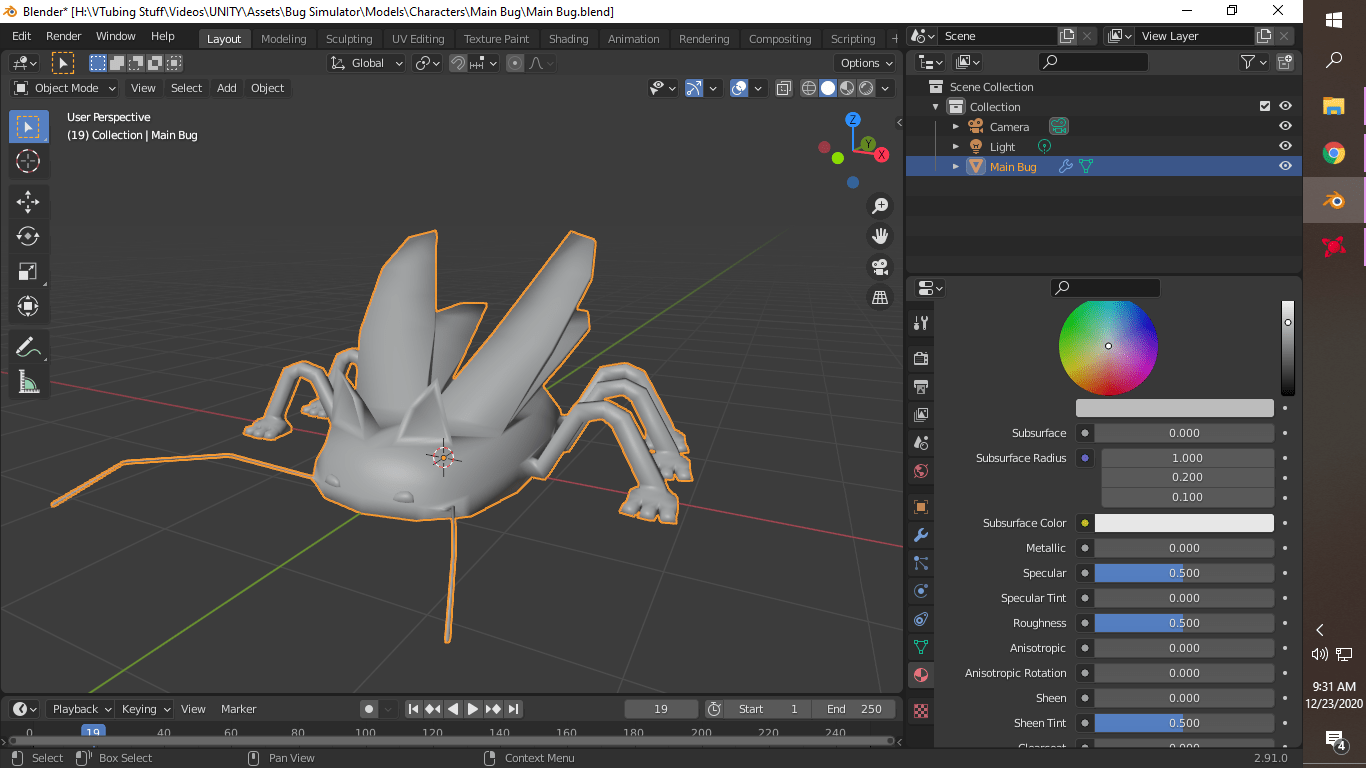Select the Scale tool
The height and width of the screenshot is (768, 1366).
click(28, 271)
